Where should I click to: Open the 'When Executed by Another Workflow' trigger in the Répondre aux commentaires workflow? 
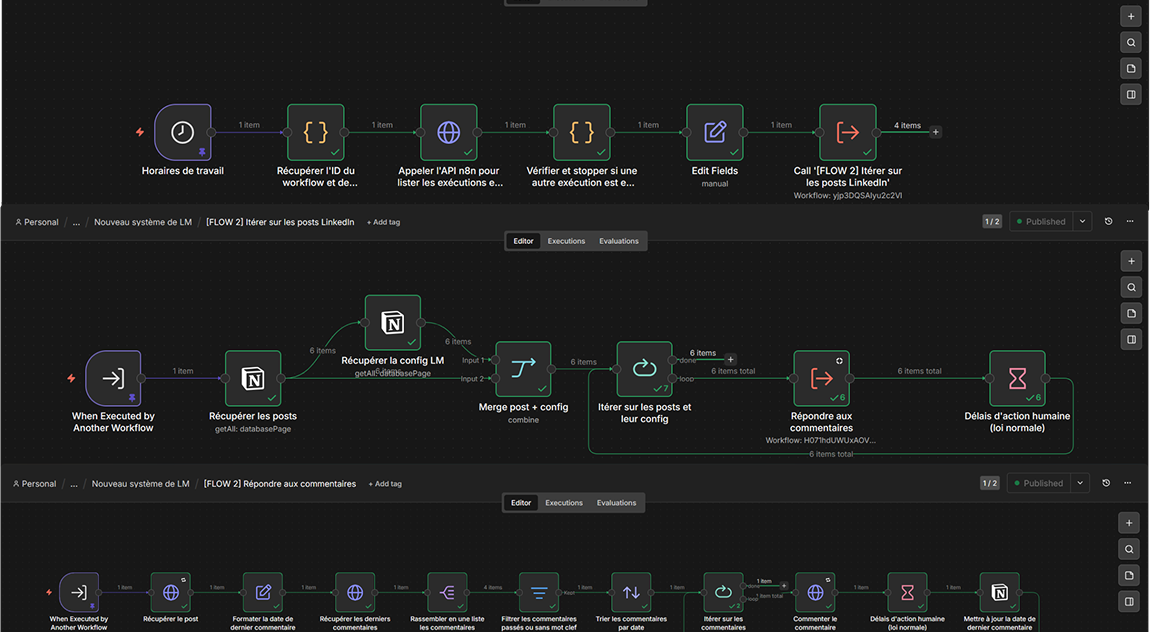point(78,592)
